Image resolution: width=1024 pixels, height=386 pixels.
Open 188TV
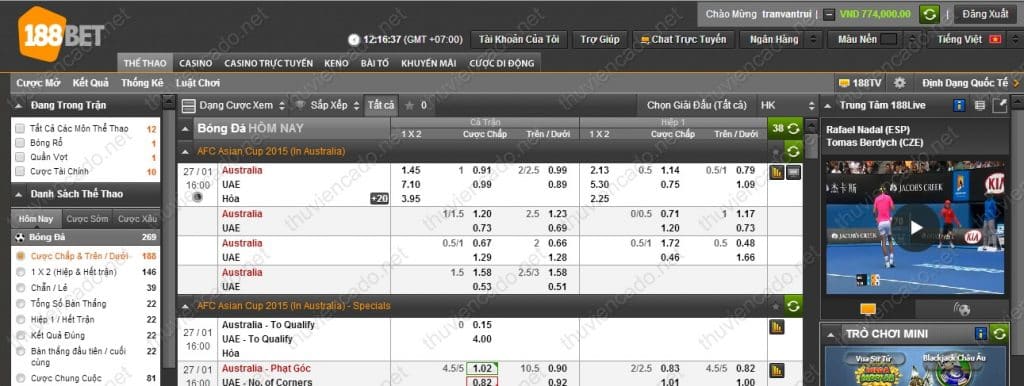[860, 83]
